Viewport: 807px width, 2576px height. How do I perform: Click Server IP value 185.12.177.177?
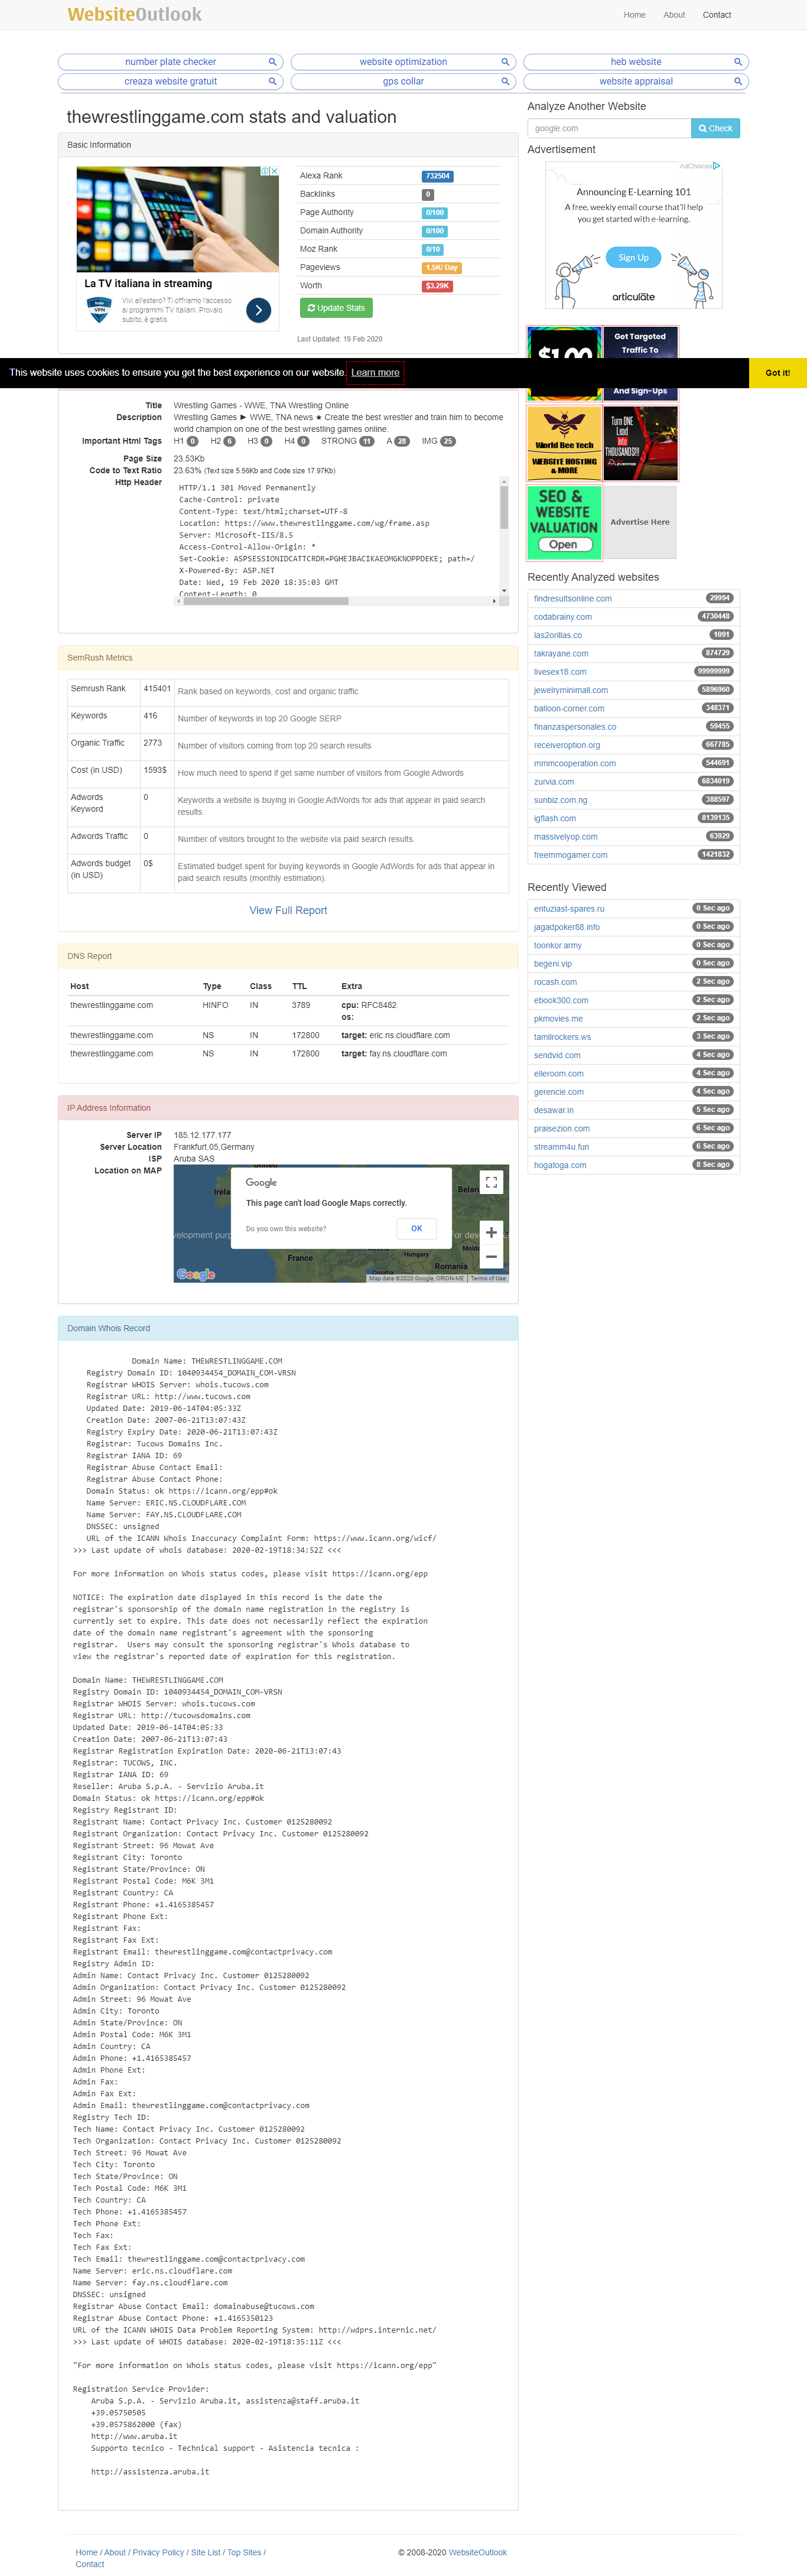[202, 1135]
